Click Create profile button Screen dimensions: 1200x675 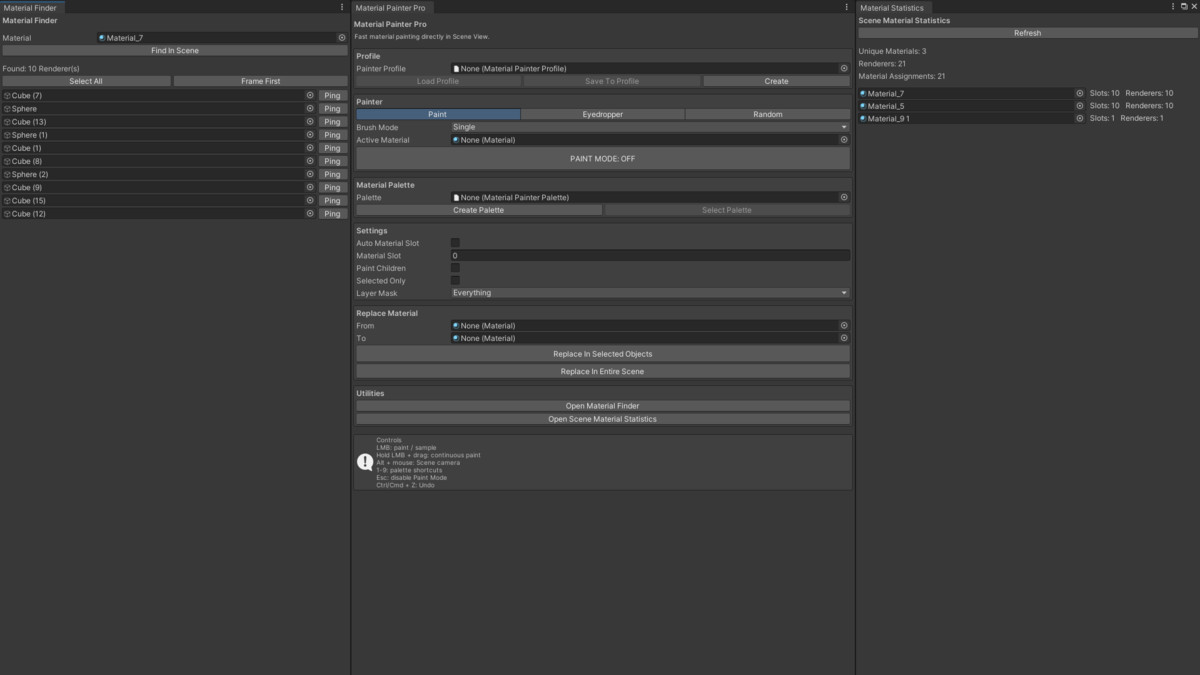(x=777, y=81)
